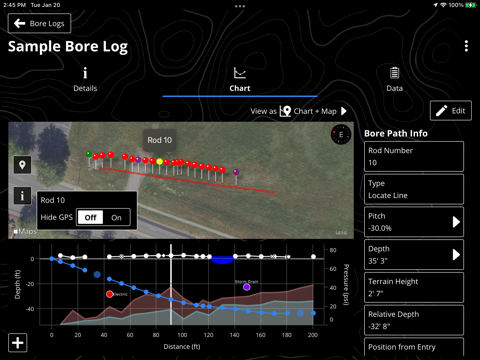Click the Wi-Fi status icon

pos(443,5)
